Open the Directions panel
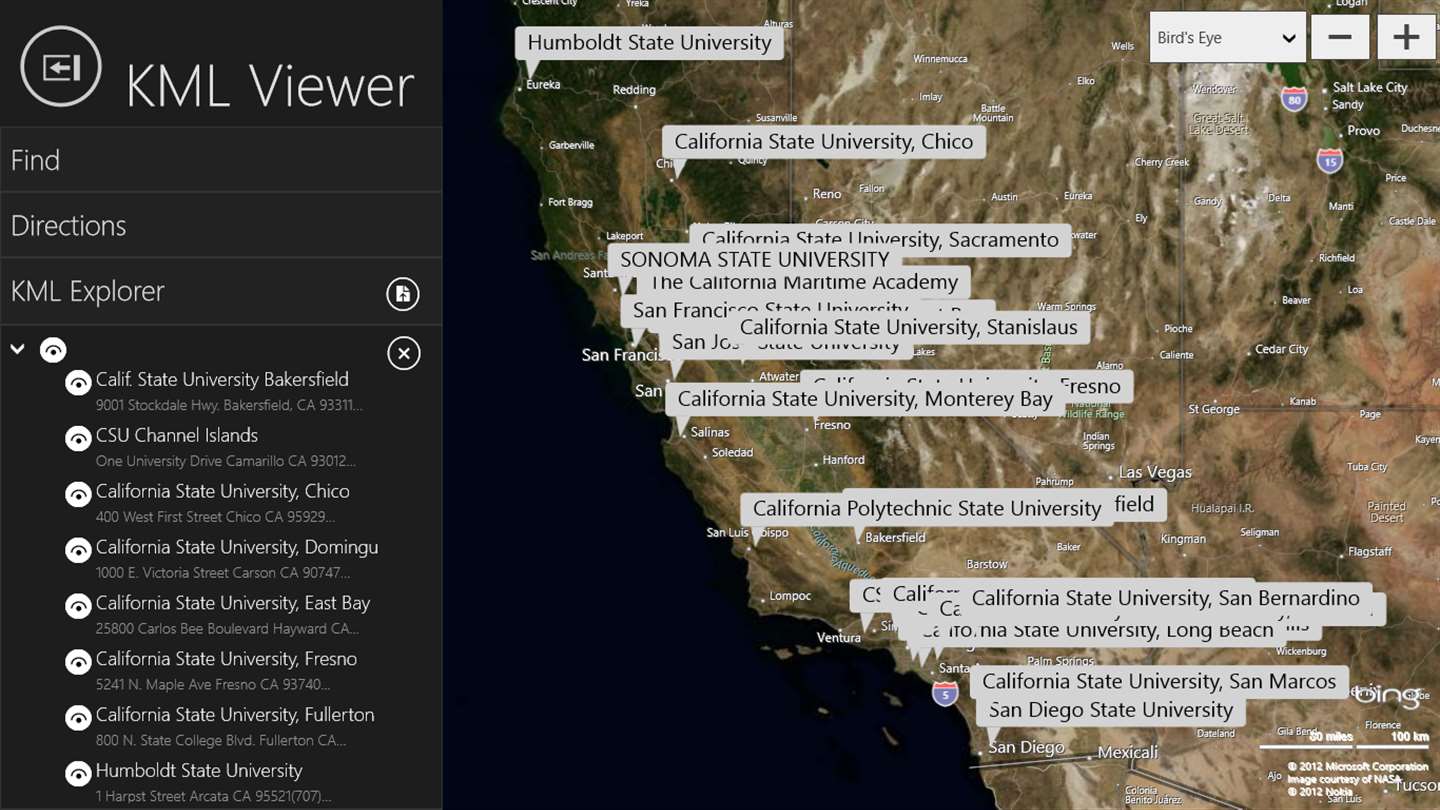The height and width of the screenshot is (810, 1440). pyautogui.click(x=221, y=225)
